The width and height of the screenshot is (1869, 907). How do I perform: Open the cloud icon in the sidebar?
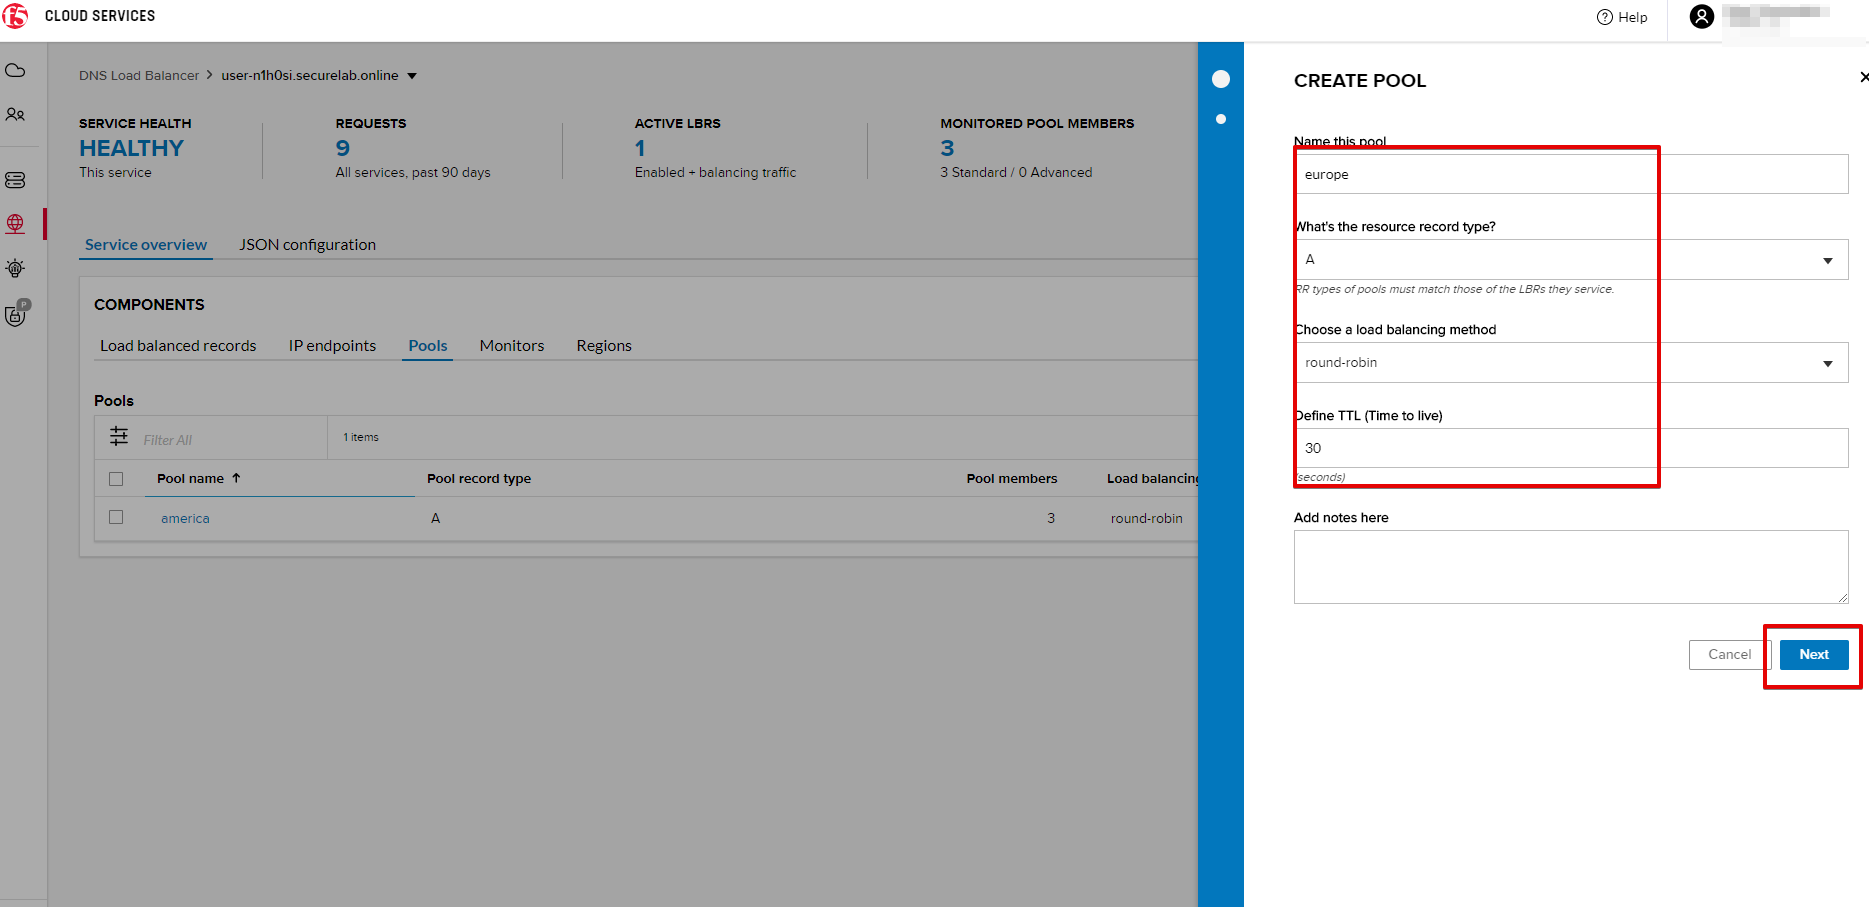15,71
